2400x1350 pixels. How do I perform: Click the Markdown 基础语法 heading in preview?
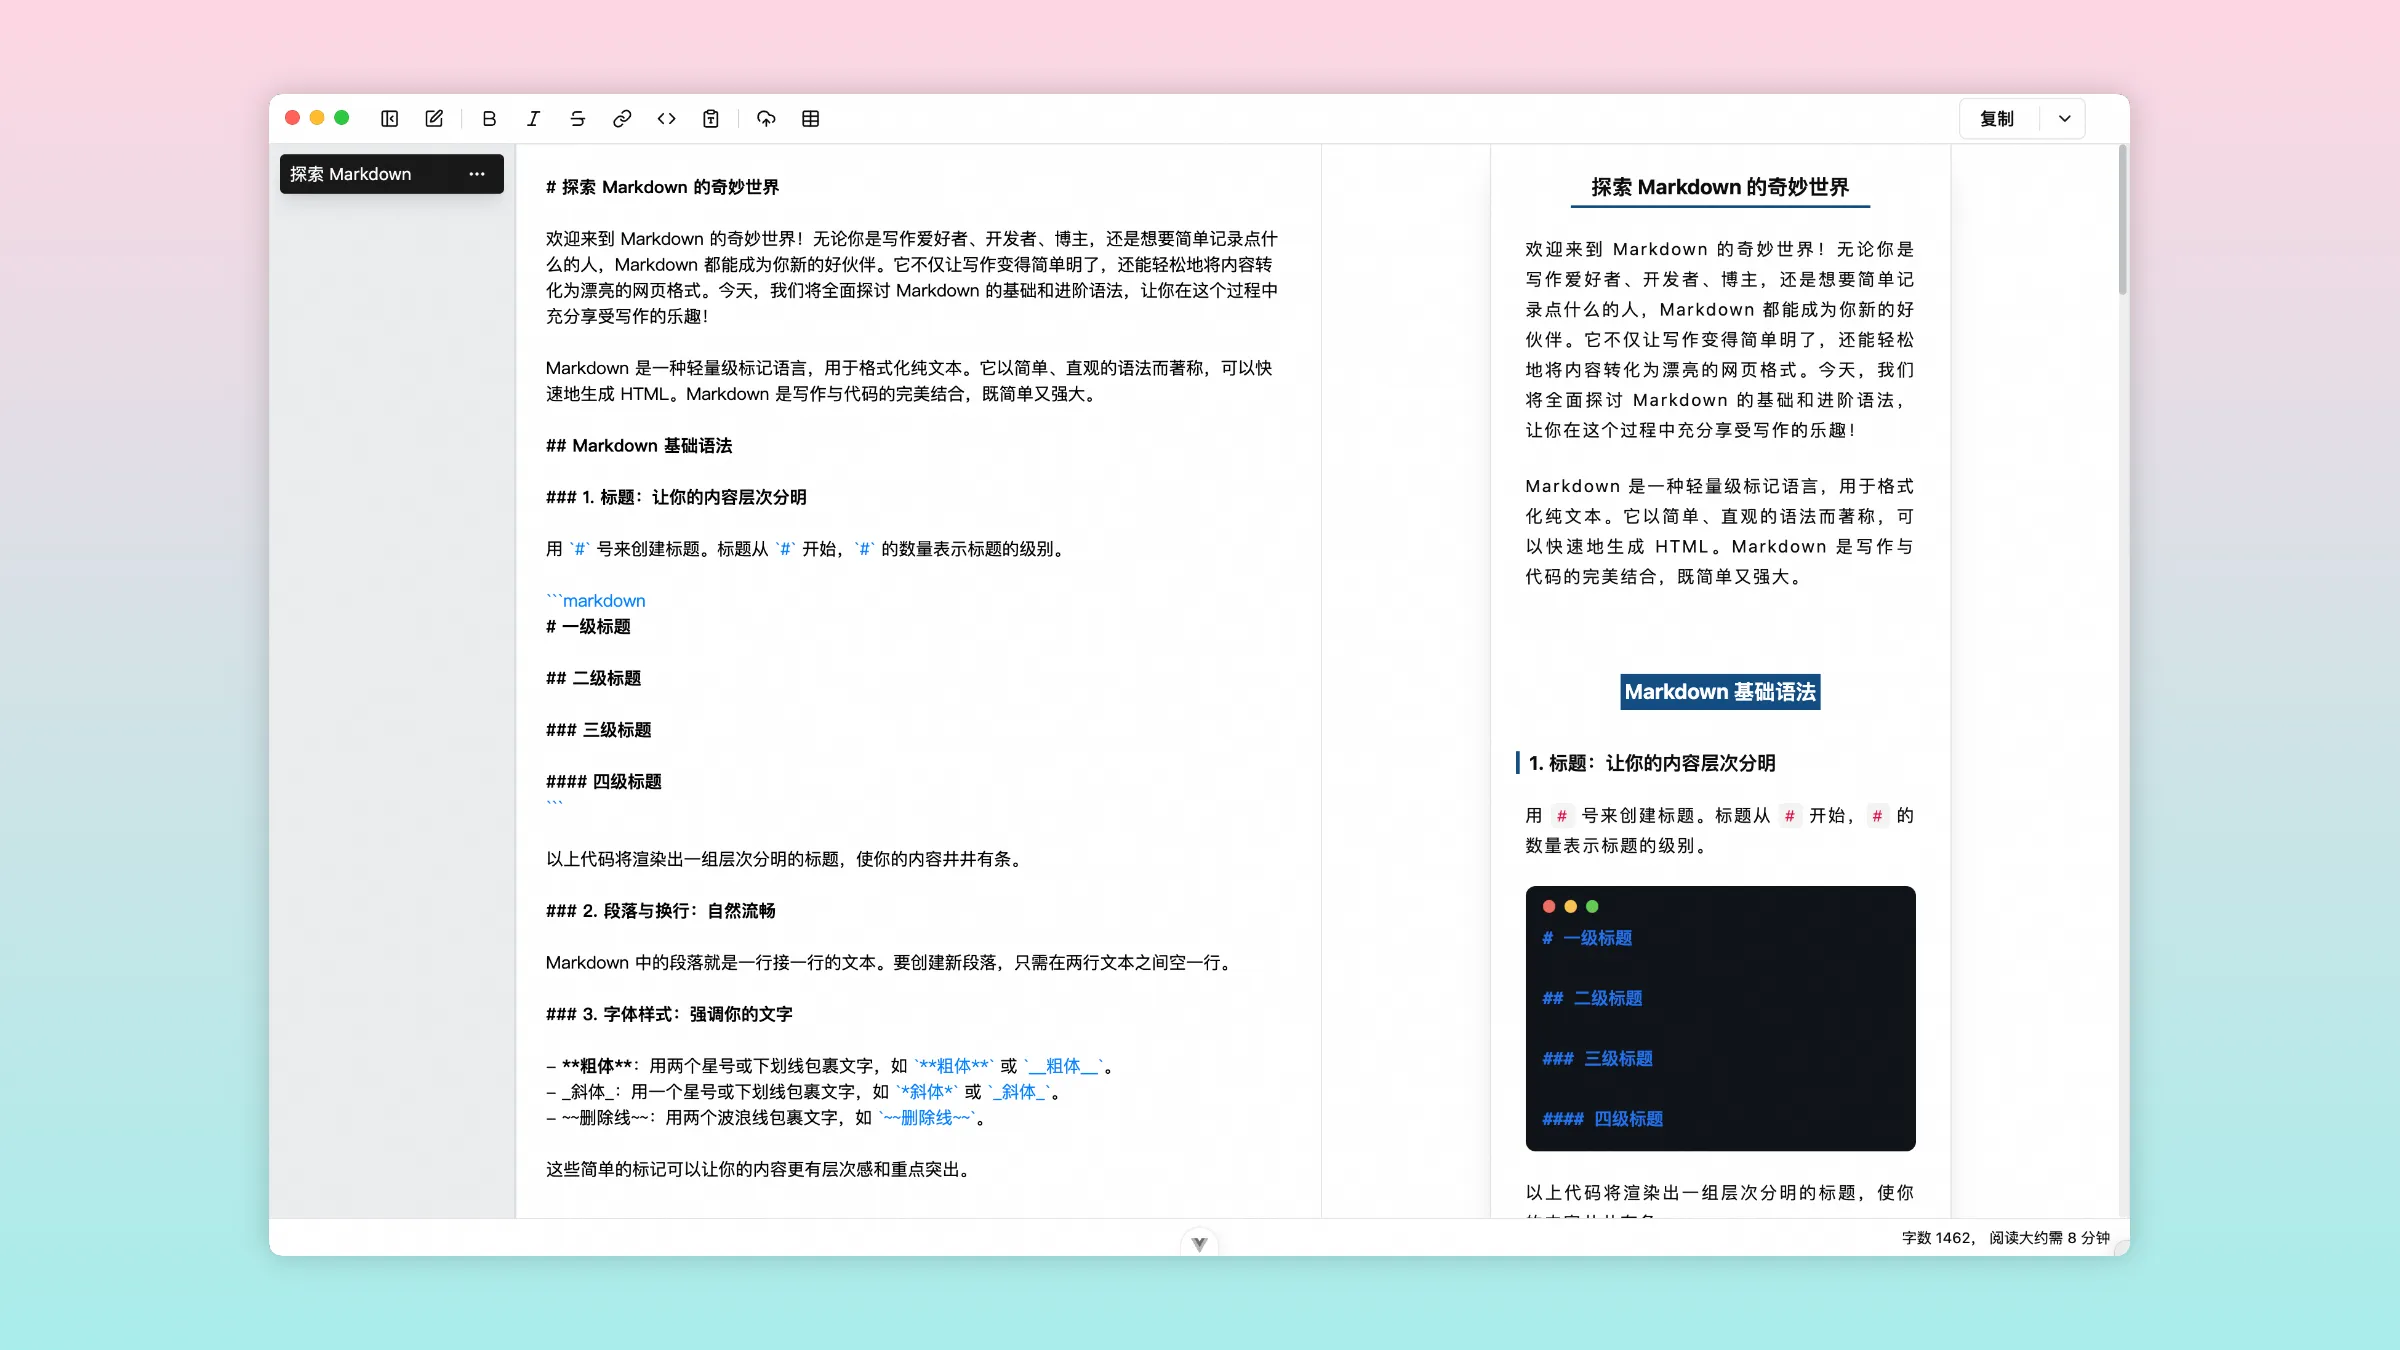tap(1720, 692)
